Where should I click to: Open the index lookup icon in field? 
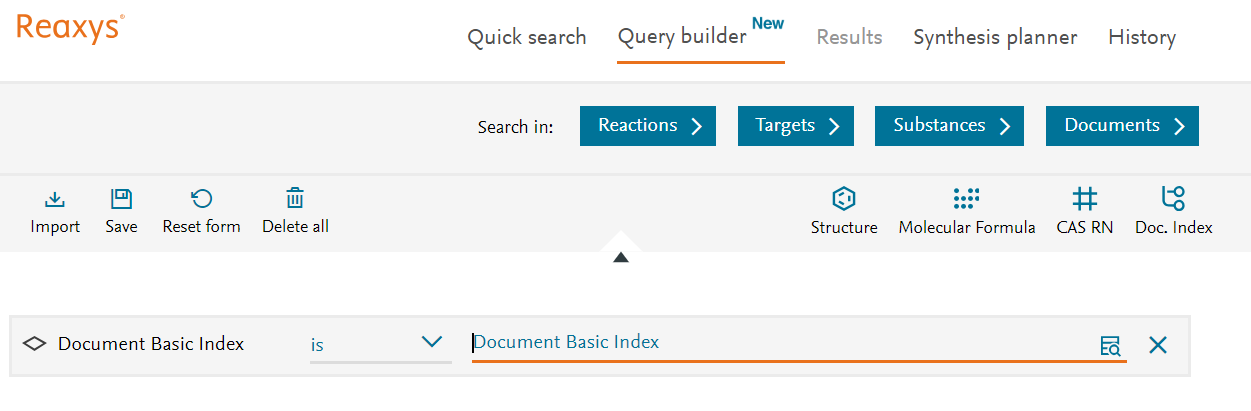tap(1110, 346)
